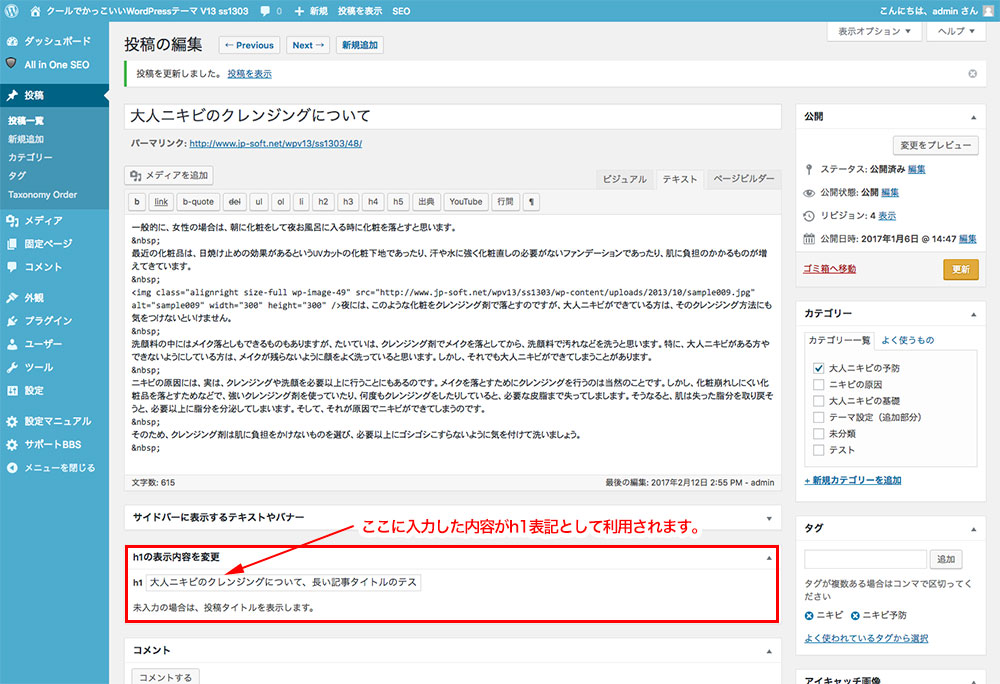Check the テーマ設定（追加部分） category

coord(819,418)
